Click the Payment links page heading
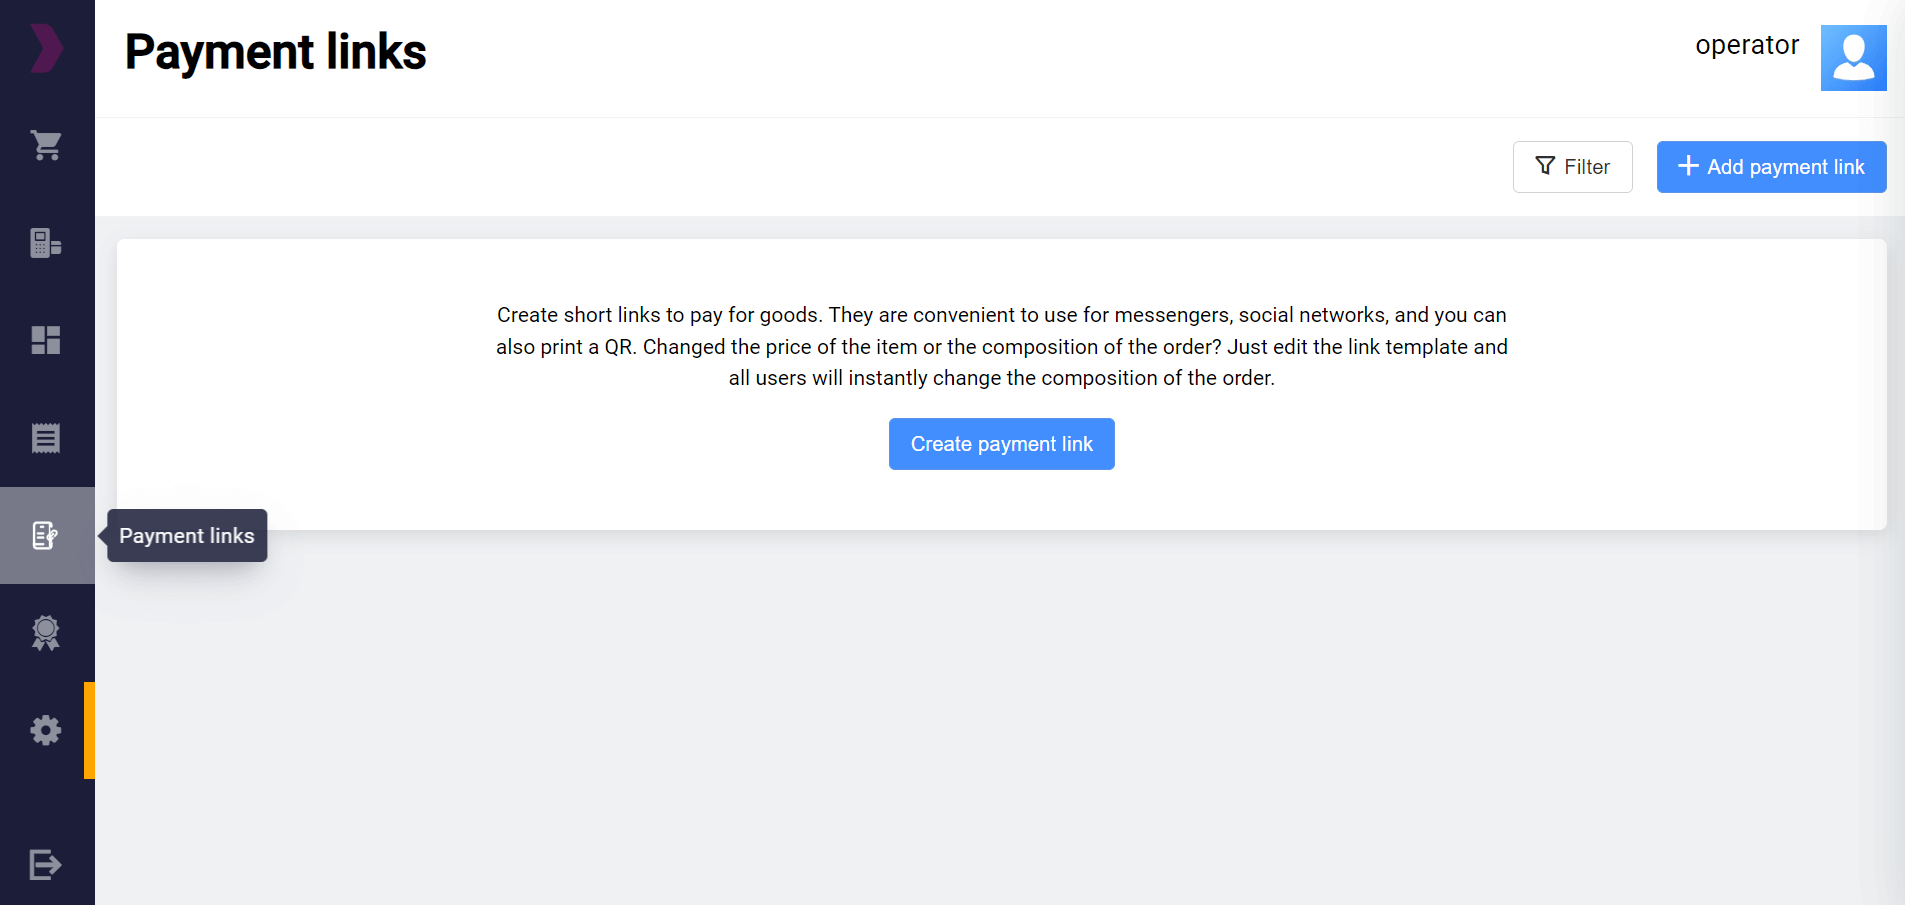 [276, 52]
